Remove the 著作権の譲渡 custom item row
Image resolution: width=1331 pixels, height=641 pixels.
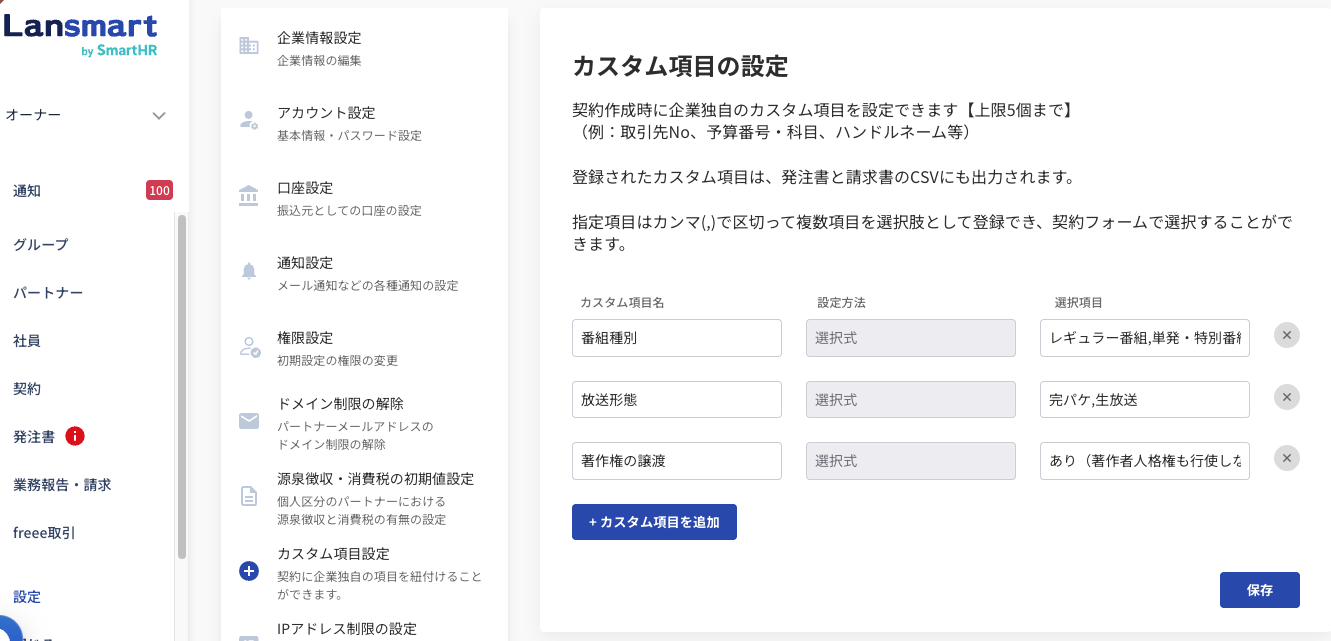coord(1287,459)
